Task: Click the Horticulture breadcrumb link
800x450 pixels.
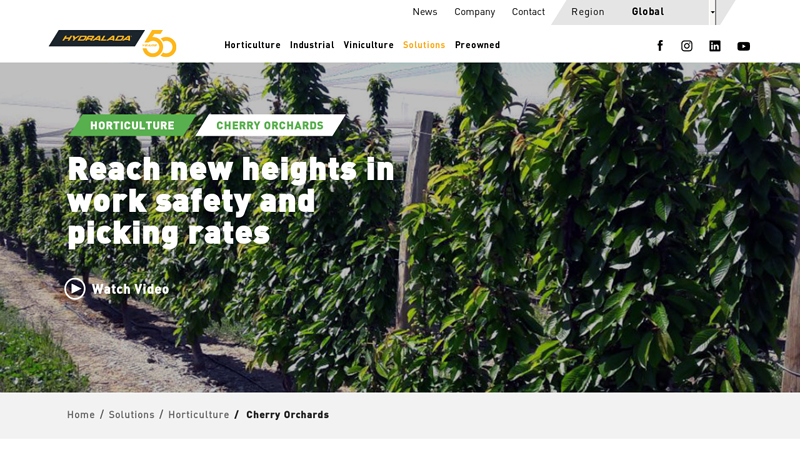Action: pyautogui.click(x=198, y=415)
